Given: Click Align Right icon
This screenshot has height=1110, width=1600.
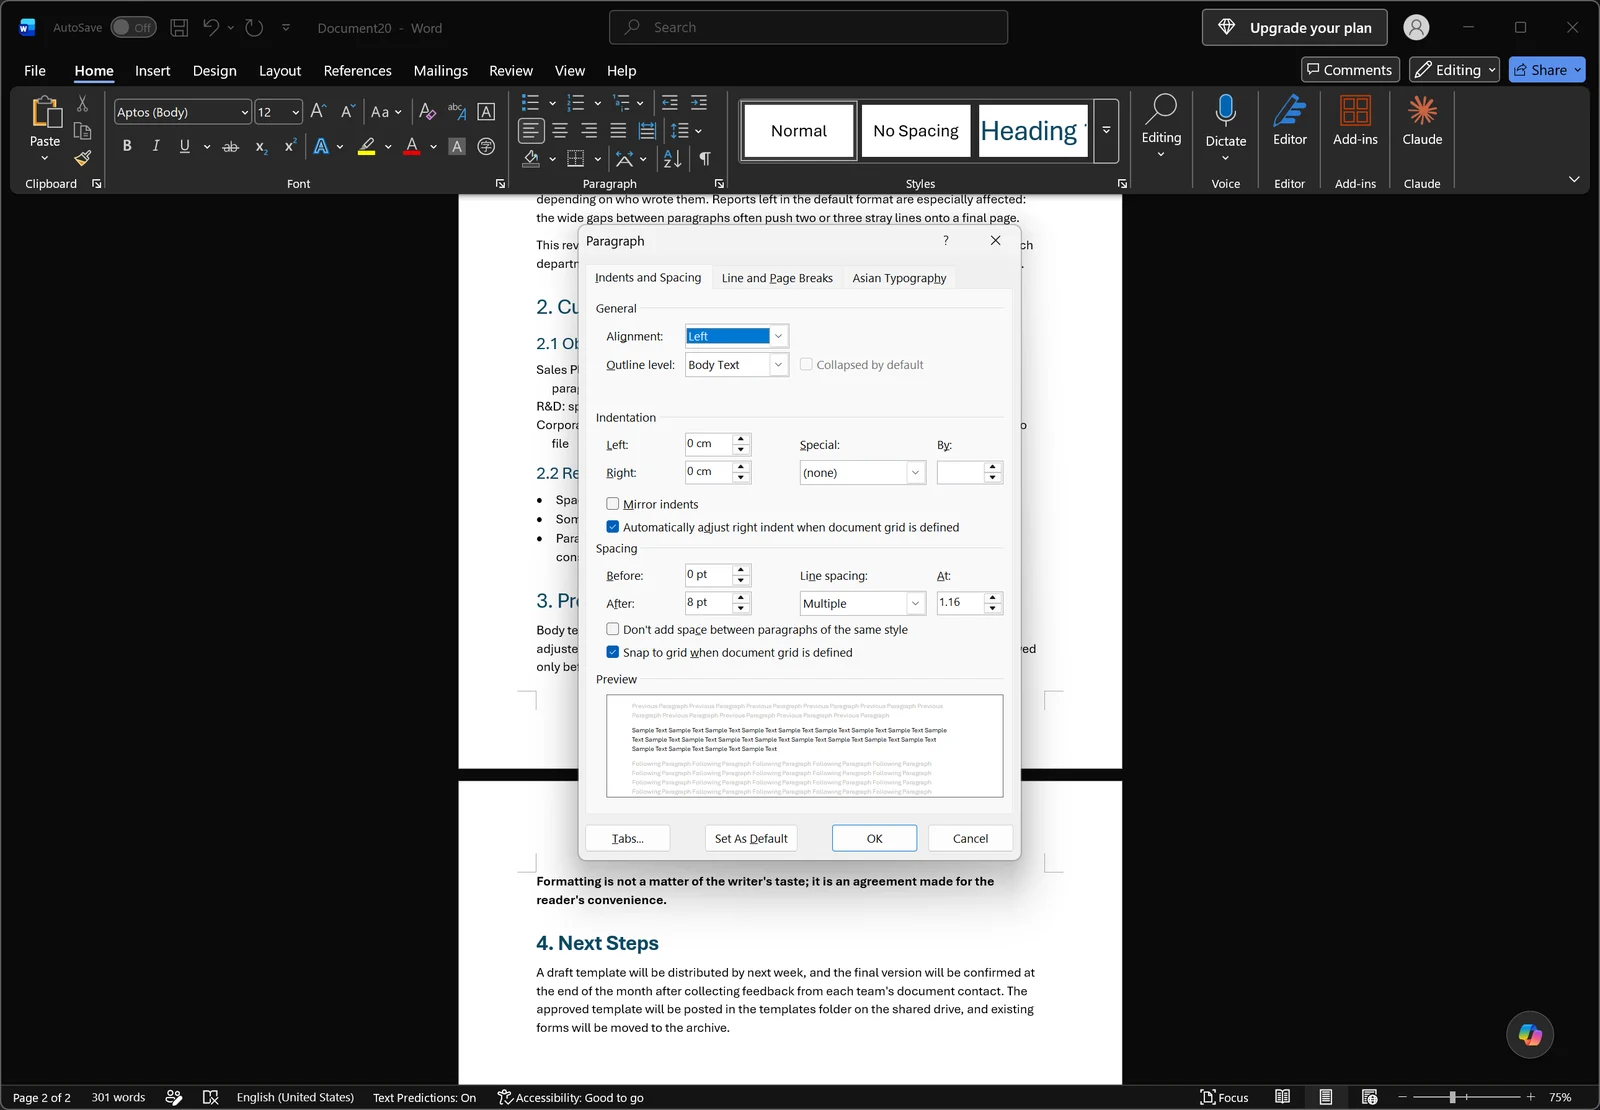Looking at the screenshot, I should tap(589, 131).
